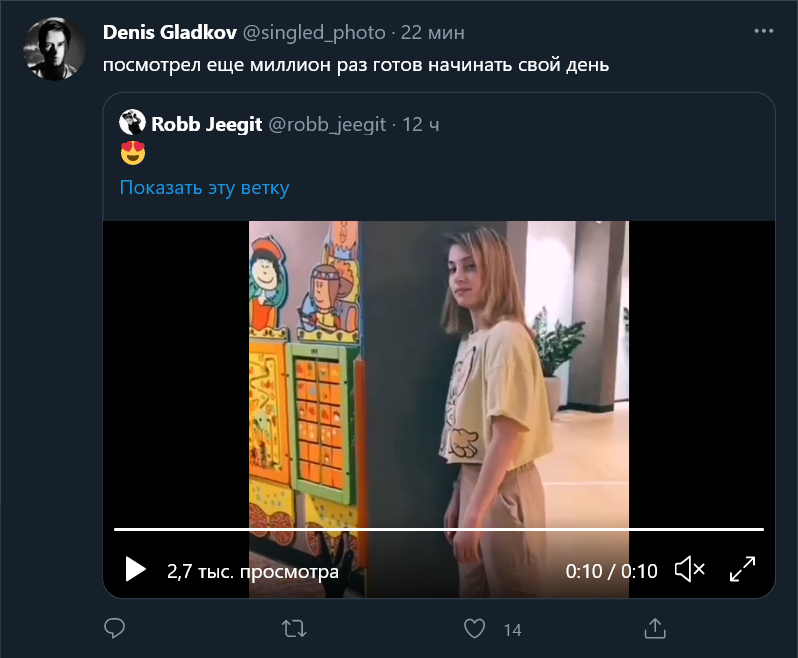Image resolution: width=798 pixels, height=658 pixels.
Task: Click the Robb Jeegit display name
Action: coord(206,124)
